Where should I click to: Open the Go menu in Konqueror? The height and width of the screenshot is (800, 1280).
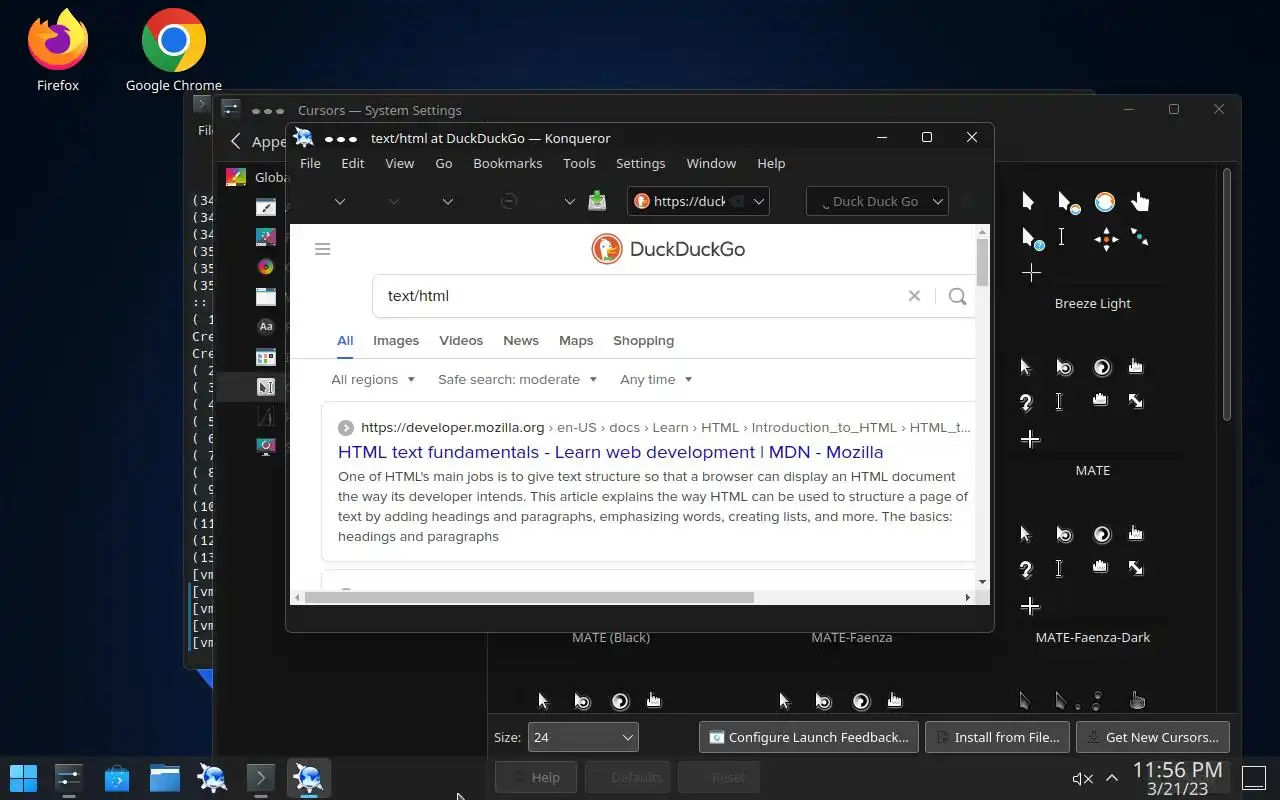tap(444, 163)
